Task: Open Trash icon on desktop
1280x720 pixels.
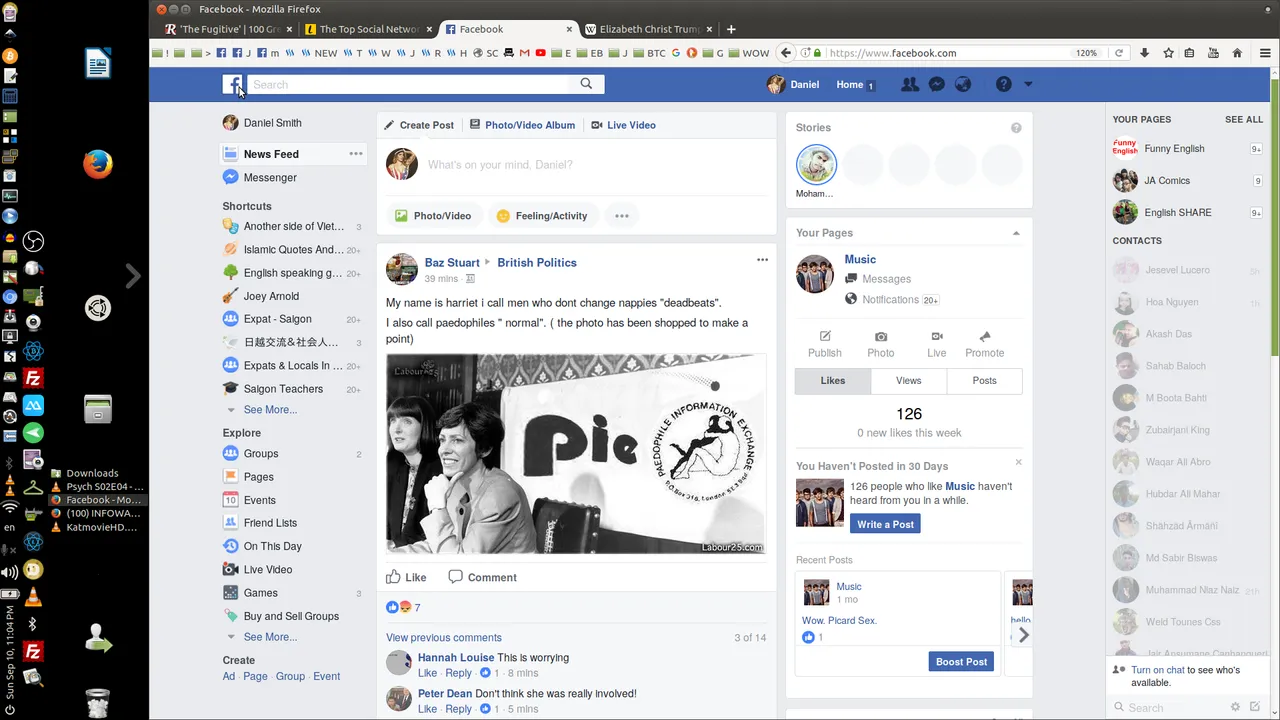Action: (x=97, y=703)
